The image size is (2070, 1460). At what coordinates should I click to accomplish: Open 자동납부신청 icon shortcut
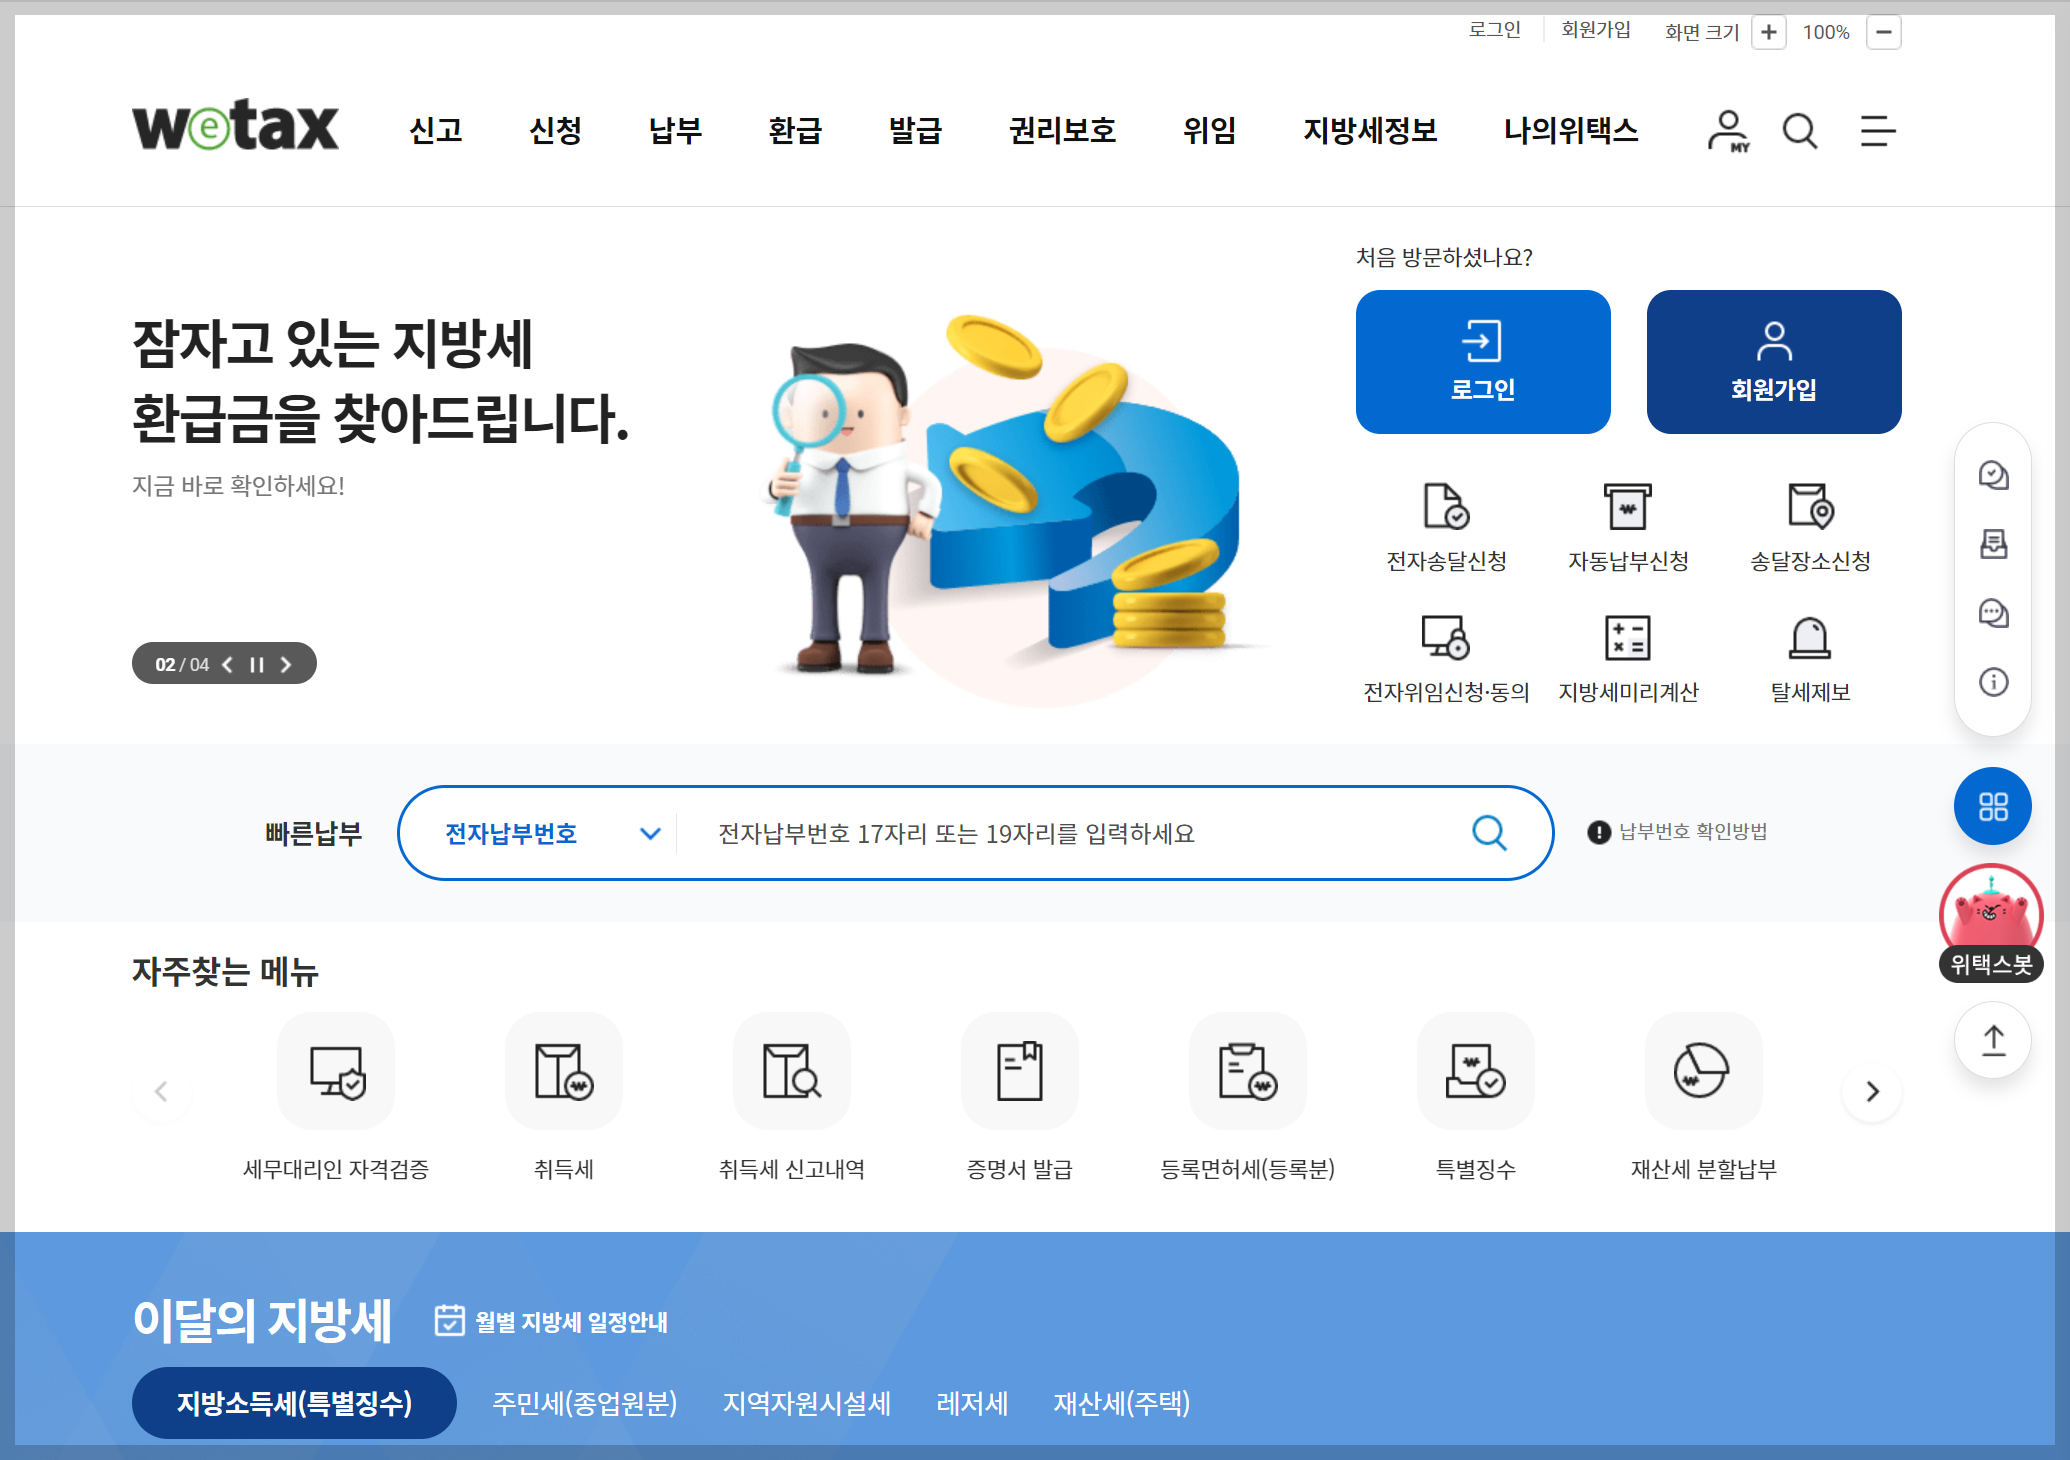pos(1627,506)
